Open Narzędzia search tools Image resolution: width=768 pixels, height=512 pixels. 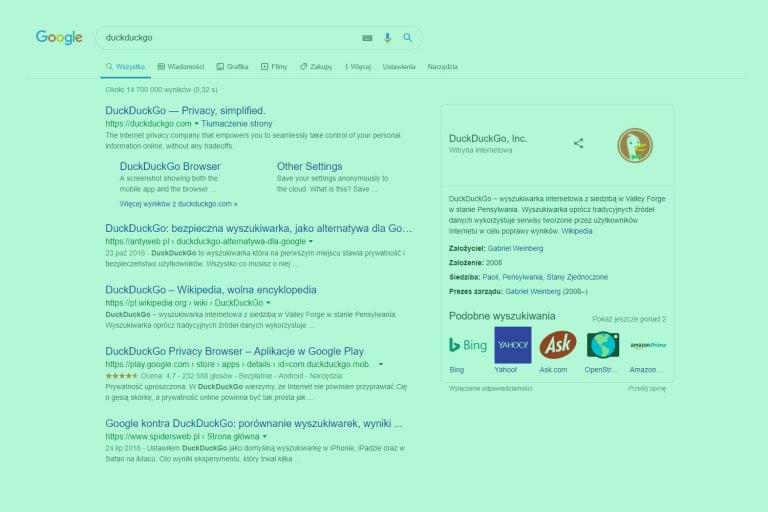tap(442, 67)
